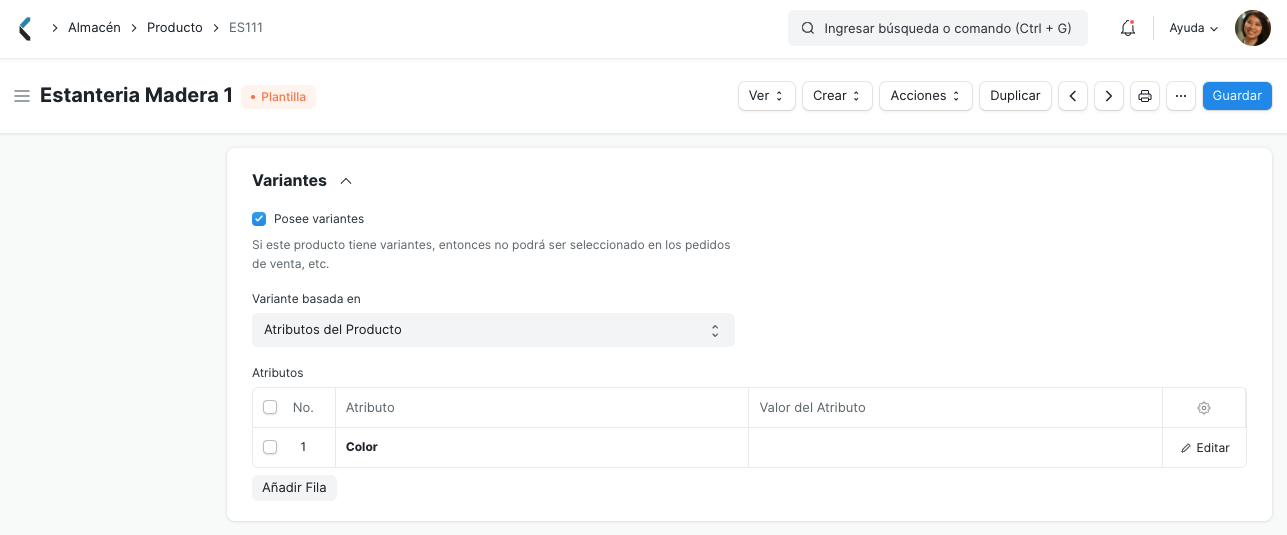Open the Crear dropdown menu
The height and width of the screenshot is (535, 1287).
coord(837,96)
